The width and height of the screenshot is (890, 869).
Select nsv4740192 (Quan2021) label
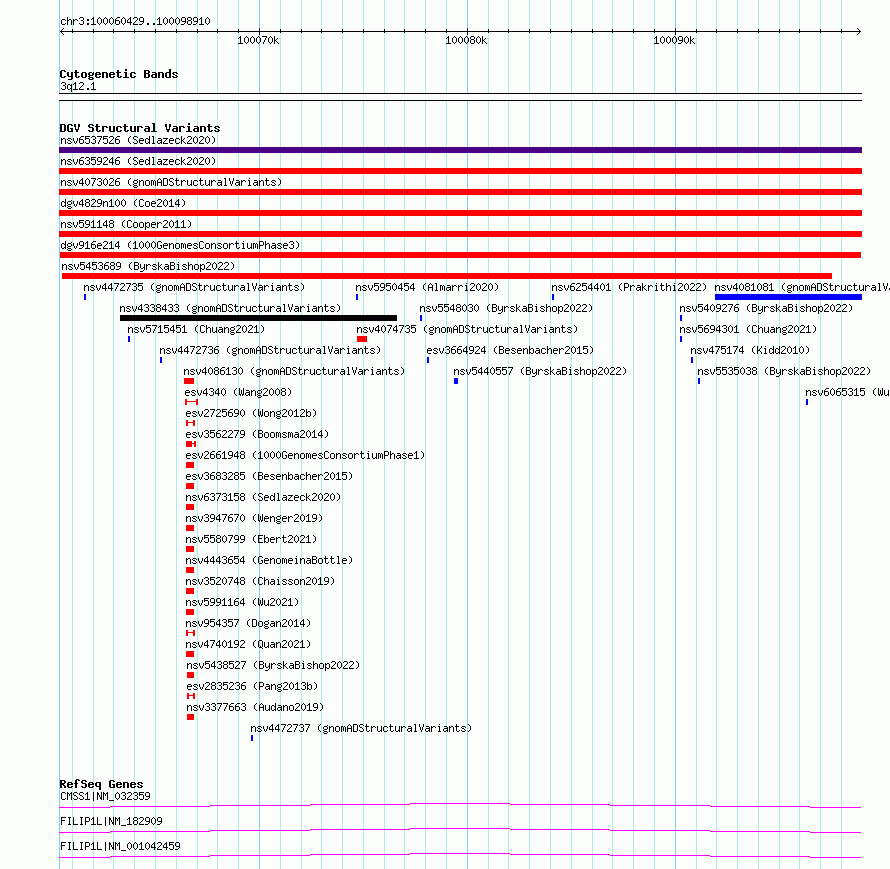[x=248, y=644]
